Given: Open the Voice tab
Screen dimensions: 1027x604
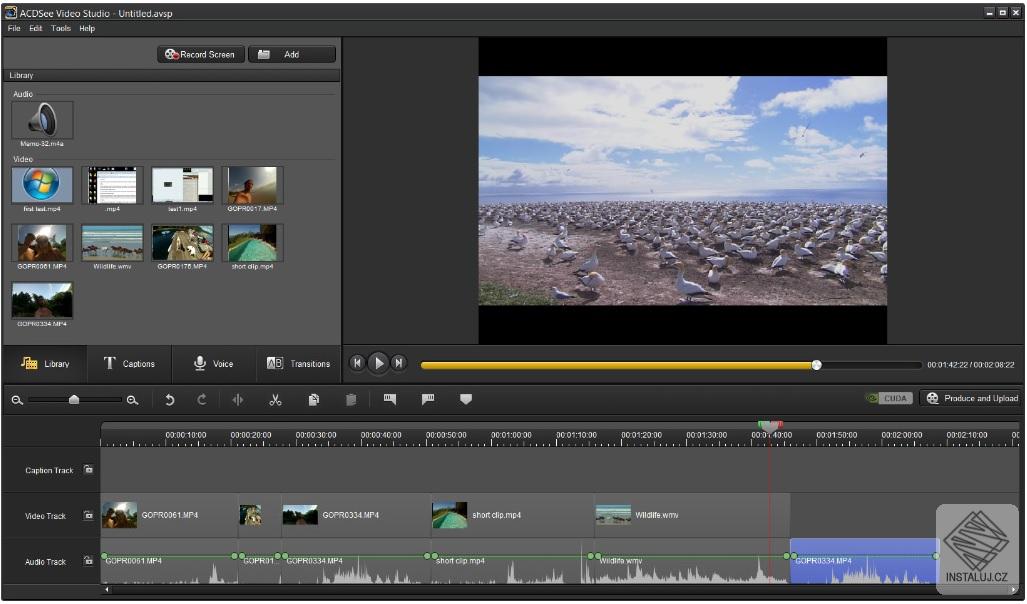Looking at the screenshot, I should tap(212, 363).
